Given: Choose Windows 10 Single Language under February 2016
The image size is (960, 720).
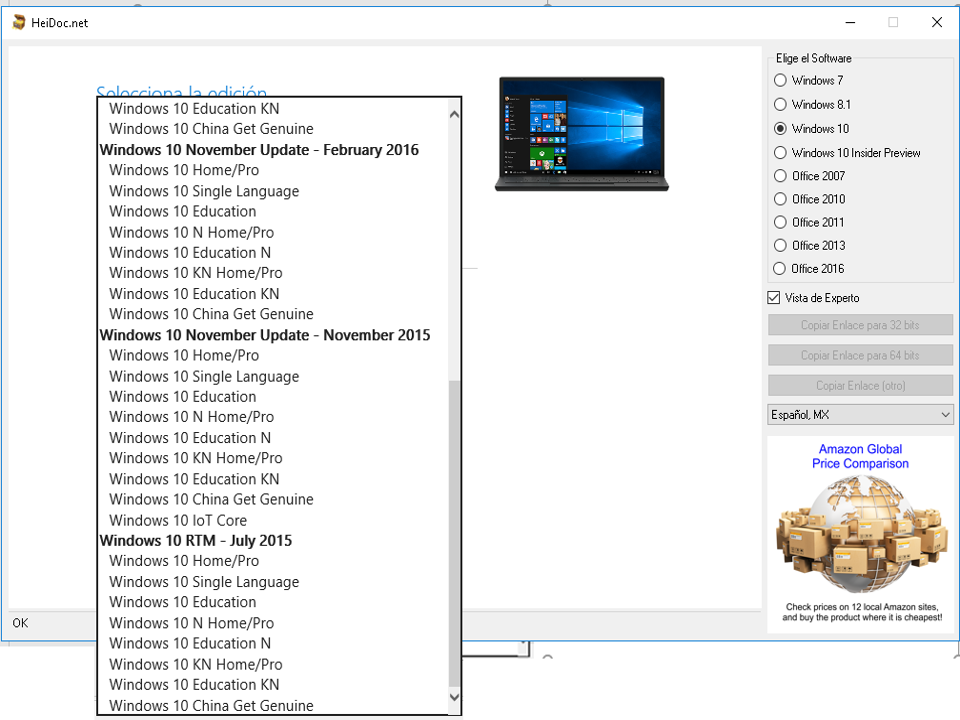Looking at the screenshot, I should coord(204,191).
